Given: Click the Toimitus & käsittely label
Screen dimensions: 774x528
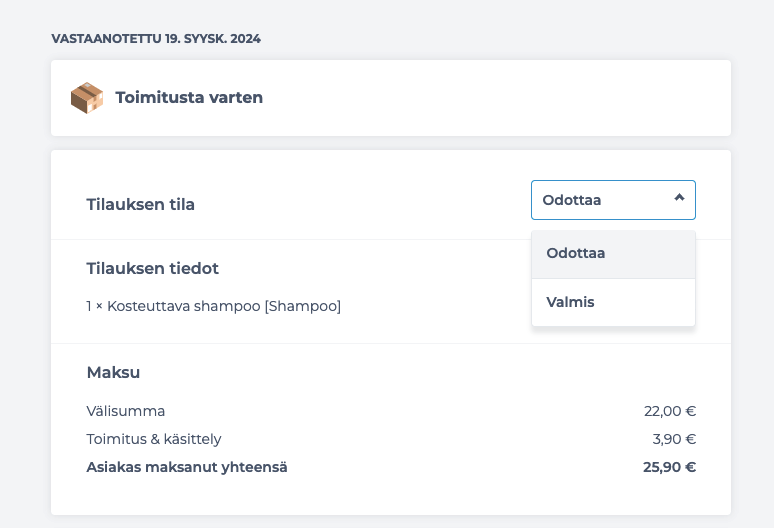Looking at the screenshot, I should pos(154,439).
